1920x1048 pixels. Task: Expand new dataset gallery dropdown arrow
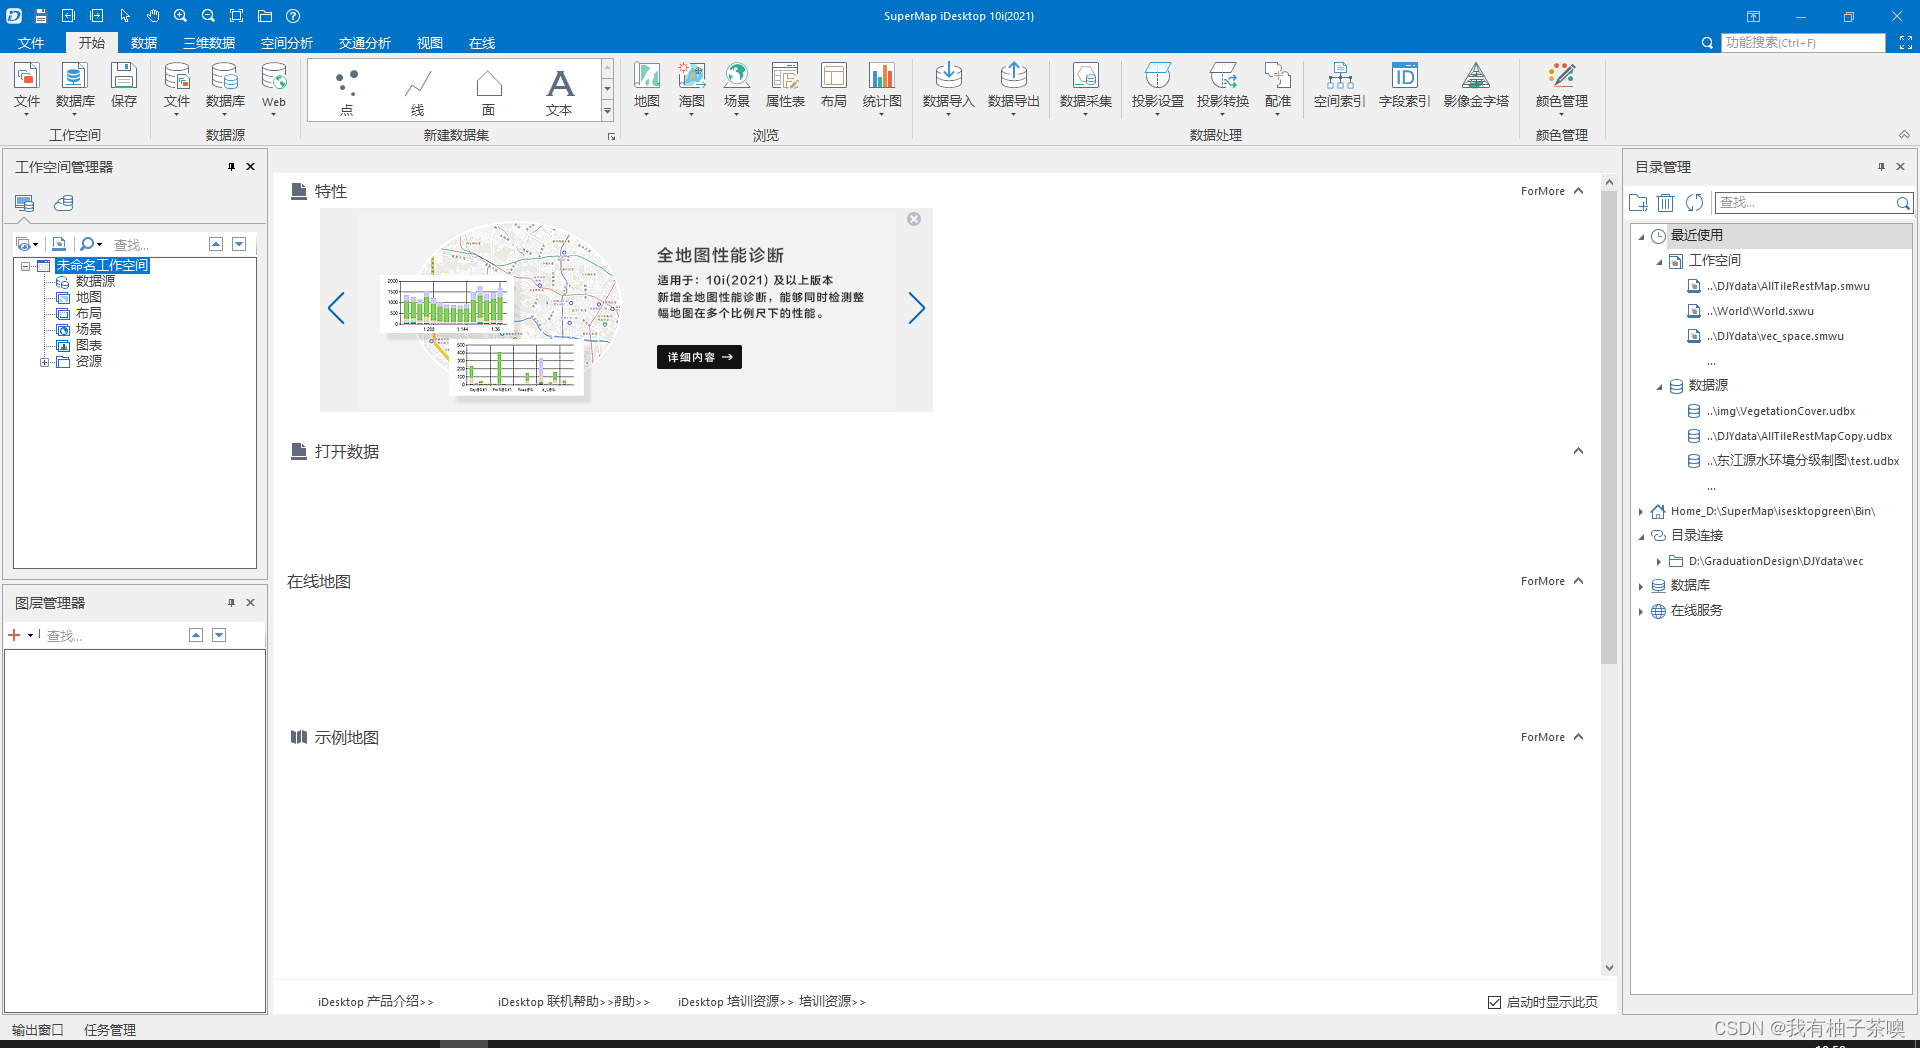click(x=607, y=112)
